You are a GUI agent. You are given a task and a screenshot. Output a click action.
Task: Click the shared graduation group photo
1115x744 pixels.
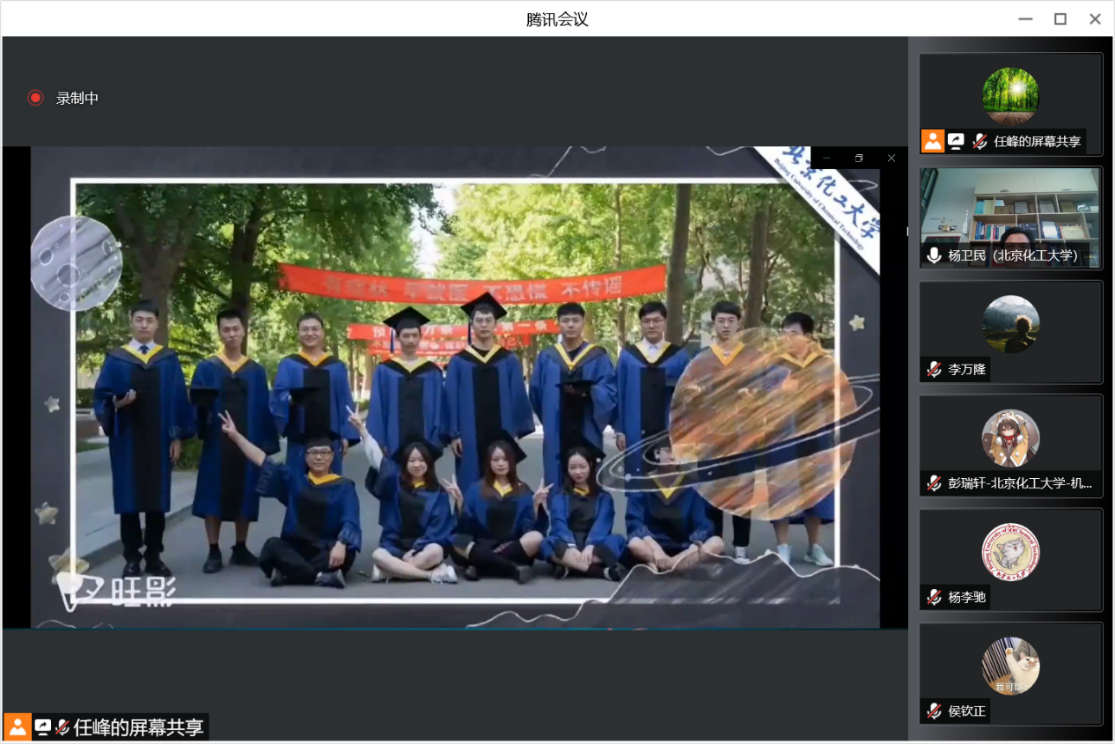[455, 390]
